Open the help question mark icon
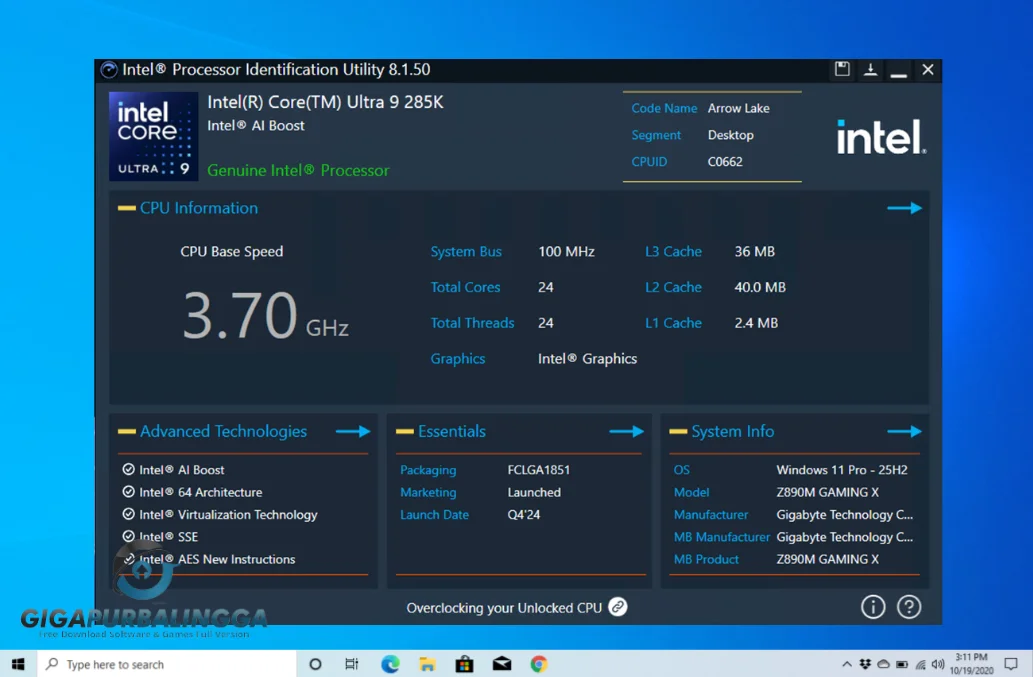This screenshot has width=1033, height=677. pos(908,607)
